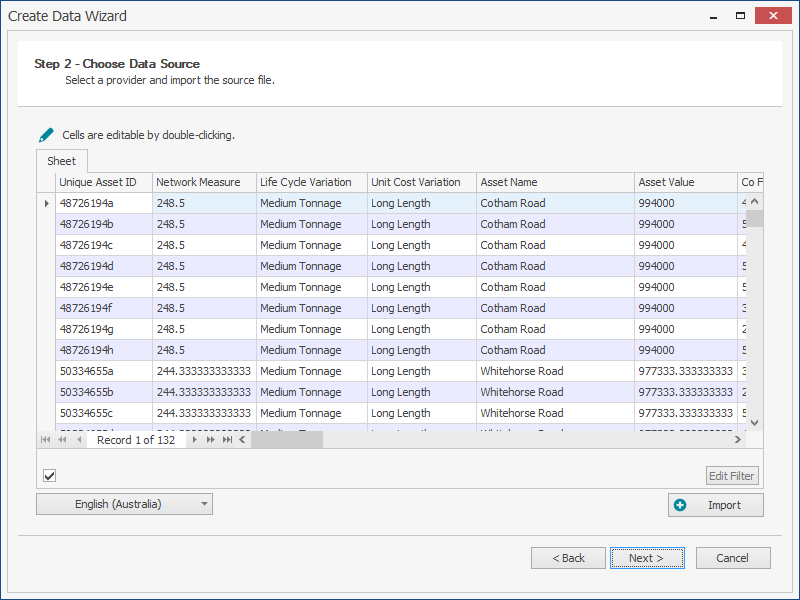Jump to previous page of records
This screenshot has width=800, height=600.
(62, 439)
